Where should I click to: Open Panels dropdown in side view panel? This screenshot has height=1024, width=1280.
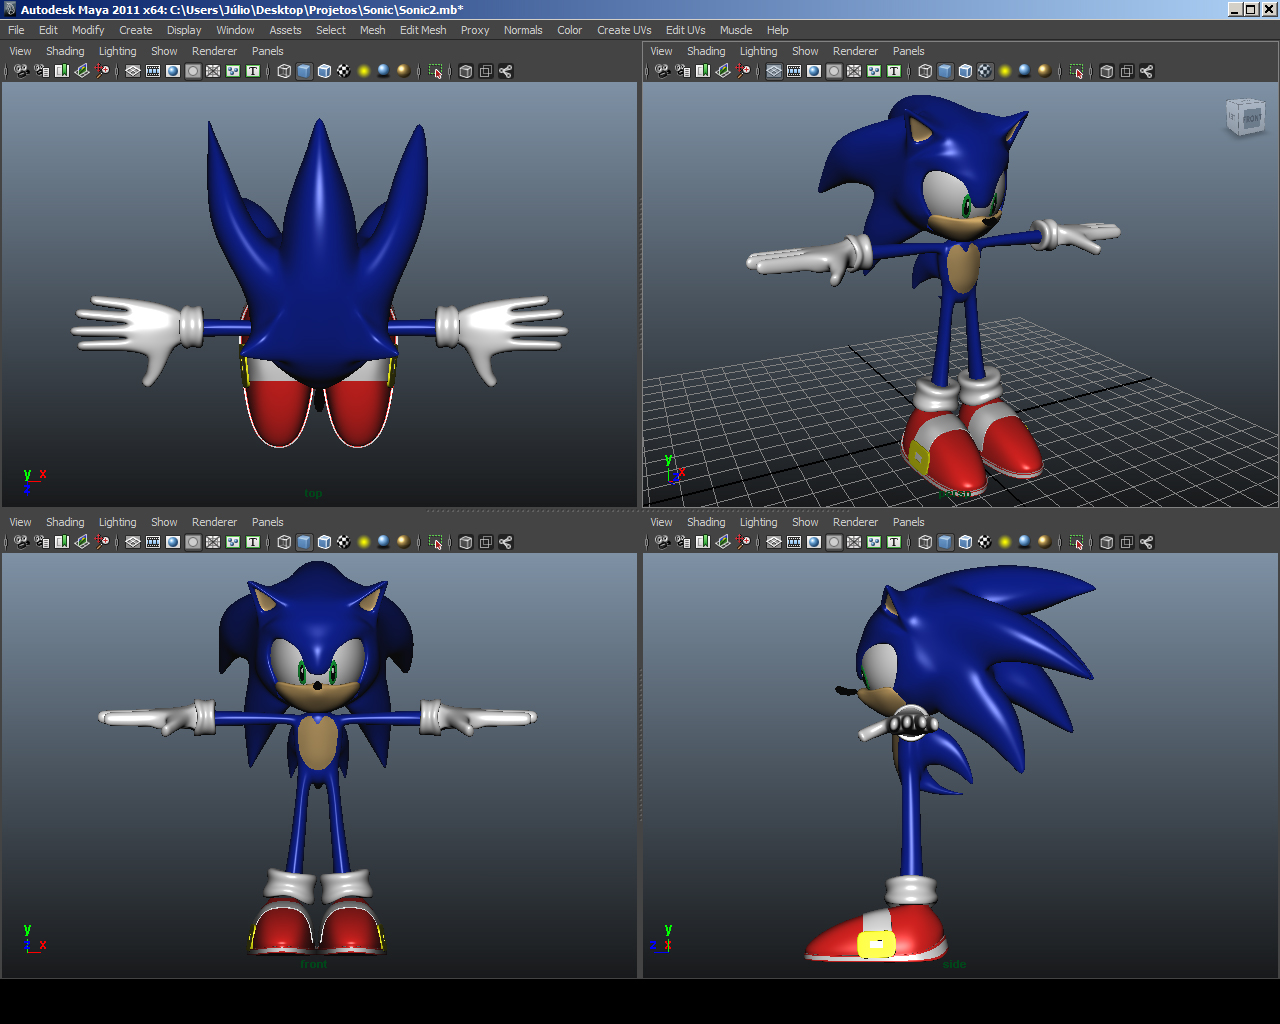[908, 522]
